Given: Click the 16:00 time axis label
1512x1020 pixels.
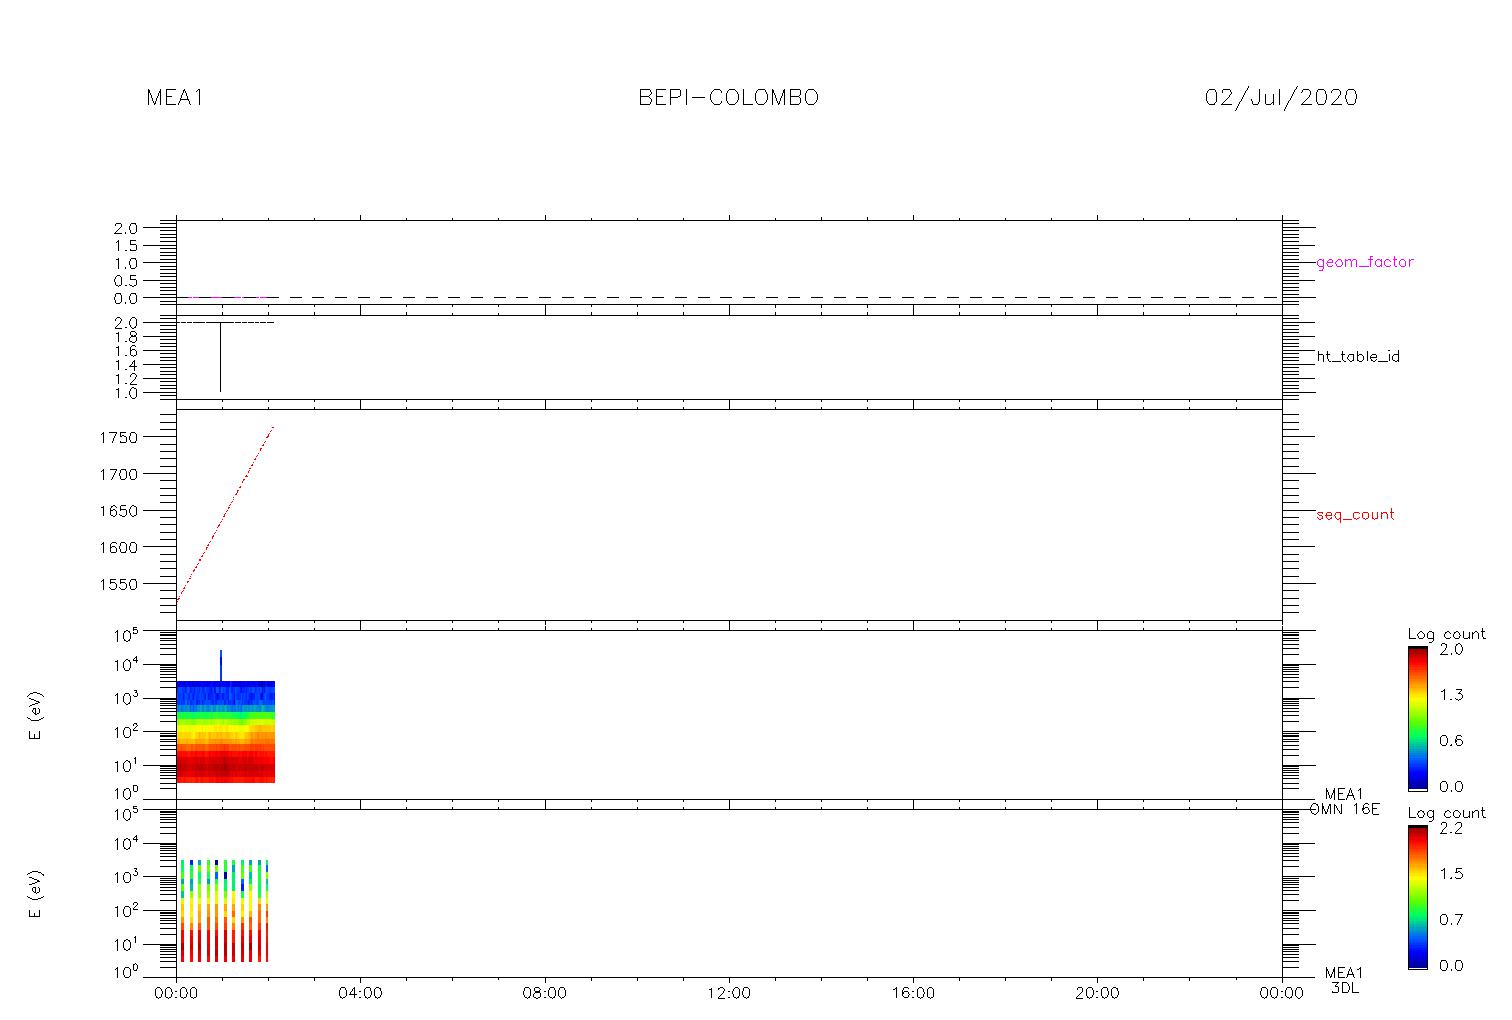Looking at the screenshot, I should pyautogui.click(x=913, y=994).
